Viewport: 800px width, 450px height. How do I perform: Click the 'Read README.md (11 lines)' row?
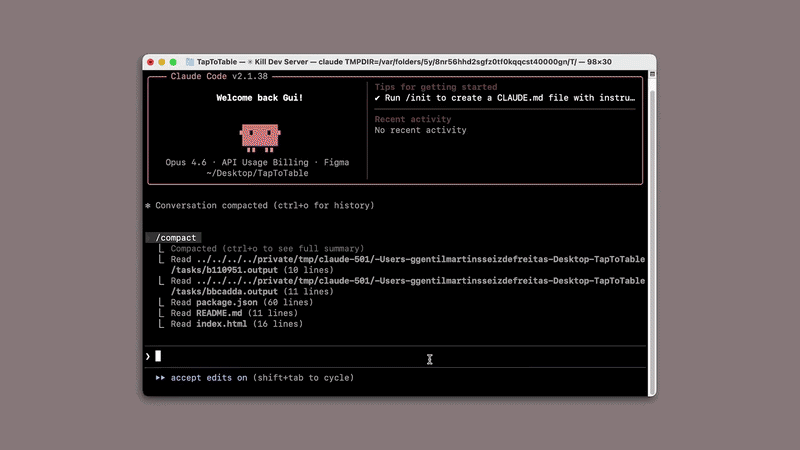coord(234,313)
